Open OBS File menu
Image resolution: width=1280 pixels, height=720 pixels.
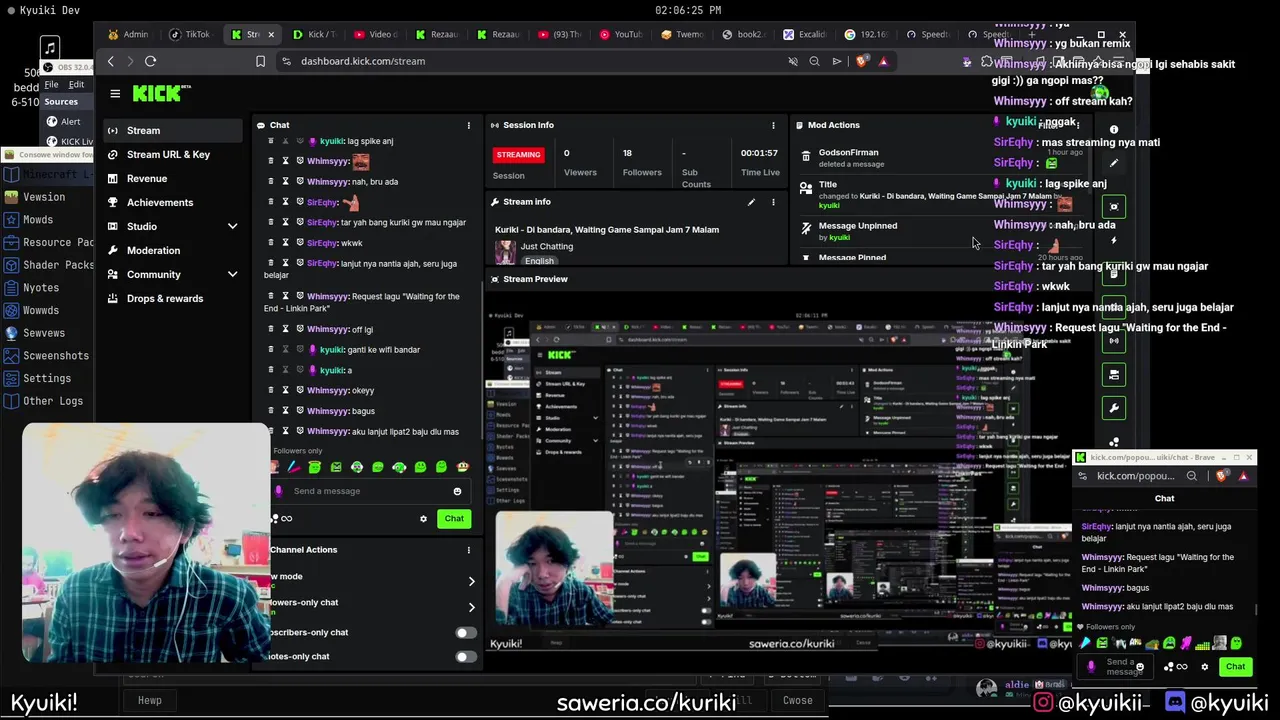point(51,85)
